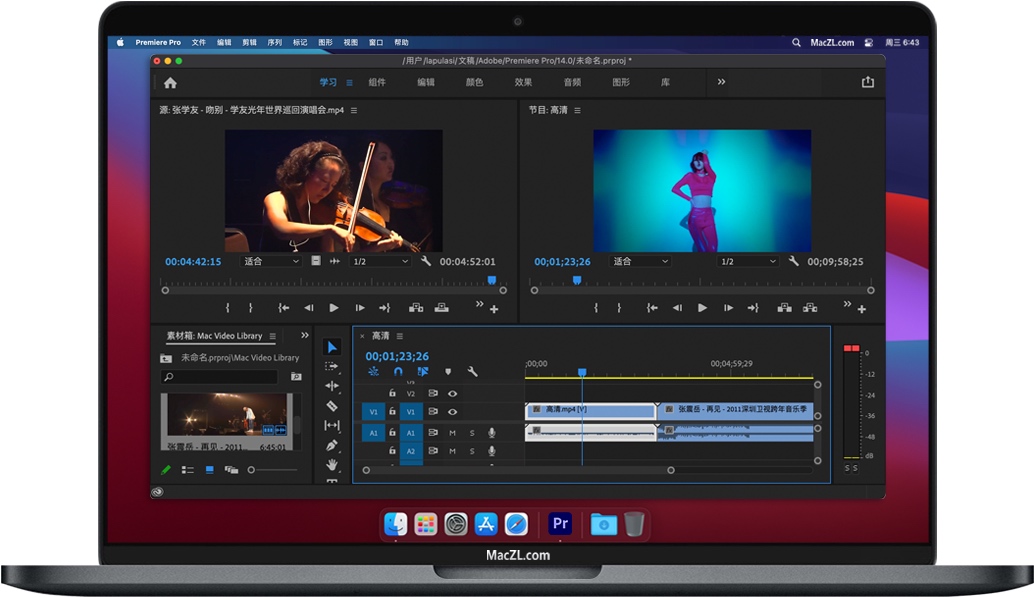The height and width of the screenshot is (597, 1034).
Task: Switch to the 效果 workspace tab
Action: coord(522,82)
